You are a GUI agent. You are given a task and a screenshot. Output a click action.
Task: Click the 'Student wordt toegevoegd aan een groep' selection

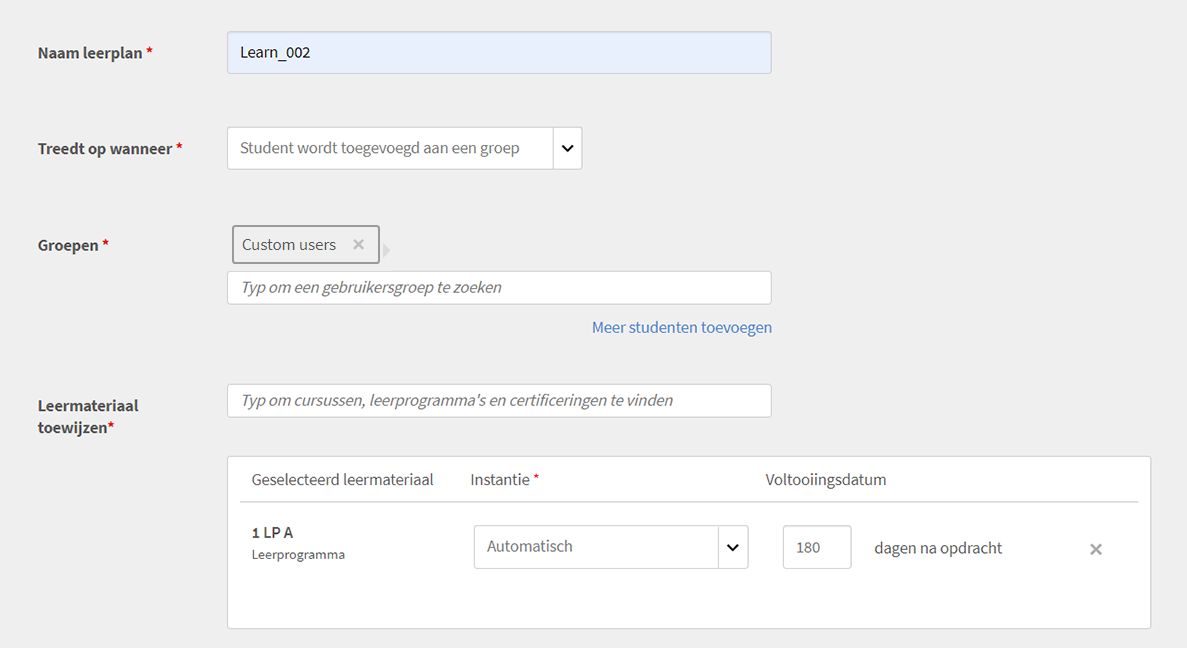390,148
